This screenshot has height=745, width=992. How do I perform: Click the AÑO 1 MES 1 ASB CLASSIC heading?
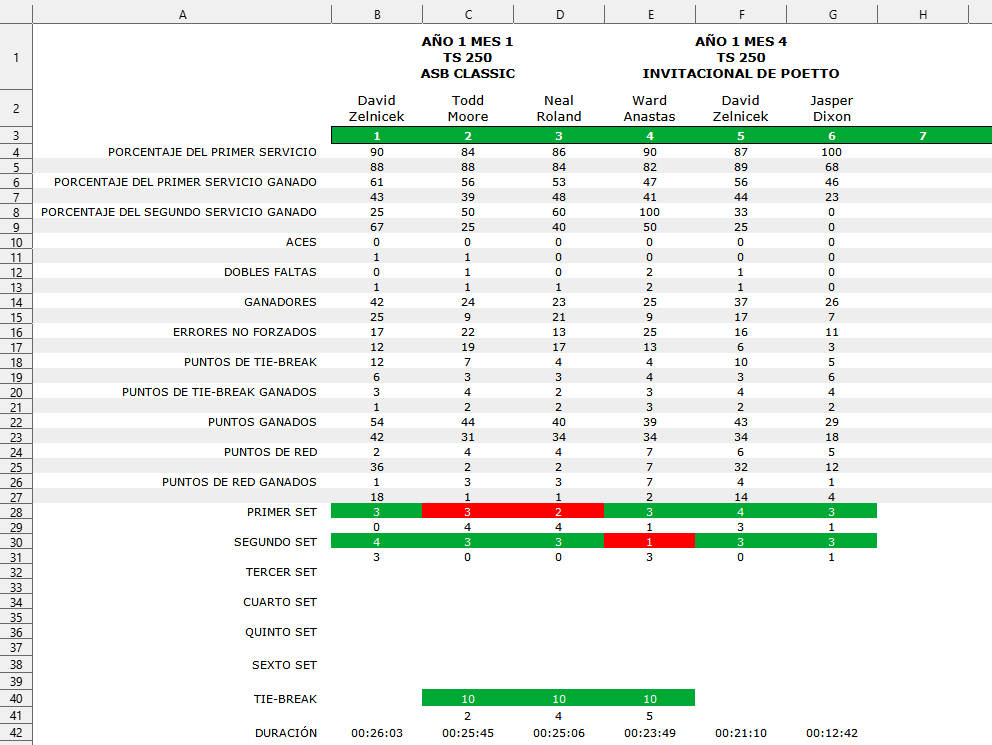(x=468, y=58)
